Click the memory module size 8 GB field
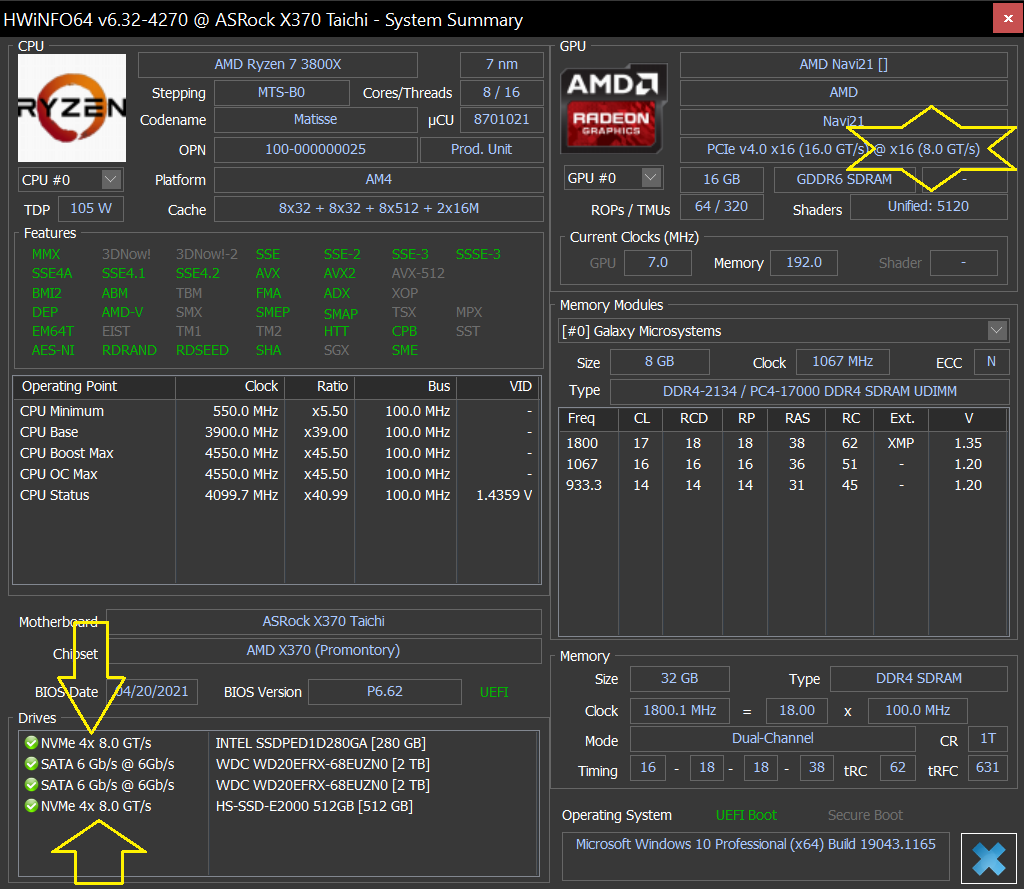 point(660,361)
